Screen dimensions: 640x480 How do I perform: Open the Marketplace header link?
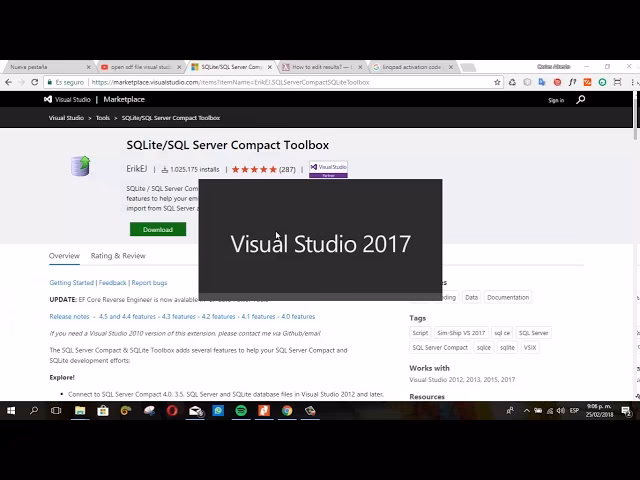click(x=124, y=100)
